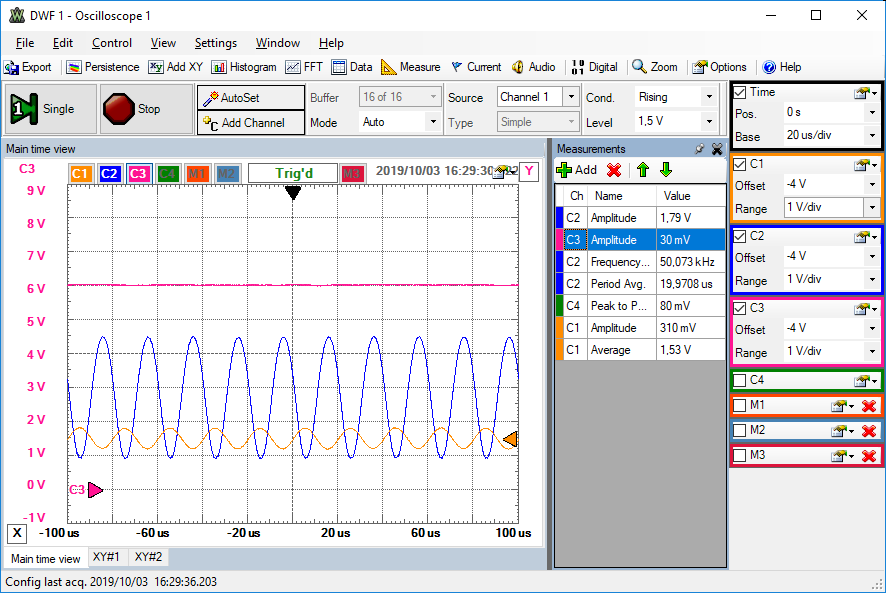Image resolution: width=886 pixels, height=593 pixels.
Task: Expand the Cond. Rising dropdown
Action: pos(709,97)
